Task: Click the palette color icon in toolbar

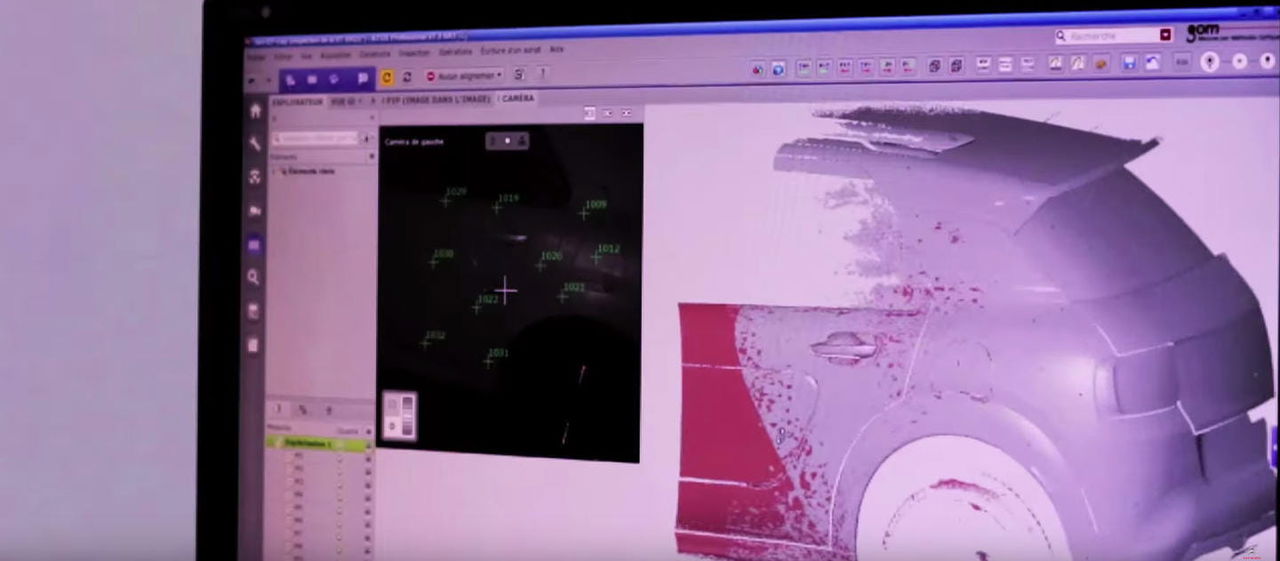Action: [x=1101, y=63]
